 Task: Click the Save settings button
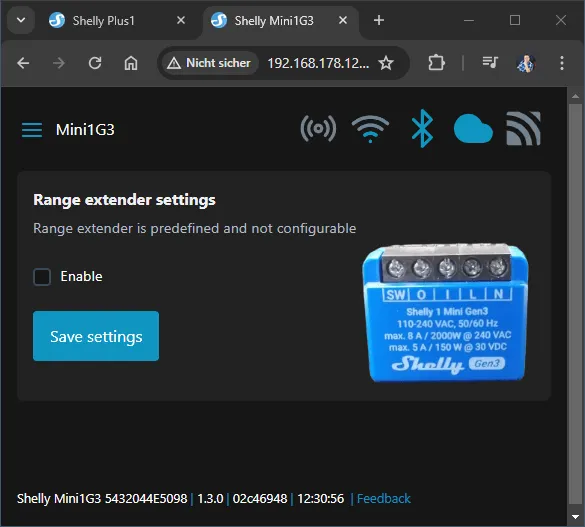point(96,336)
